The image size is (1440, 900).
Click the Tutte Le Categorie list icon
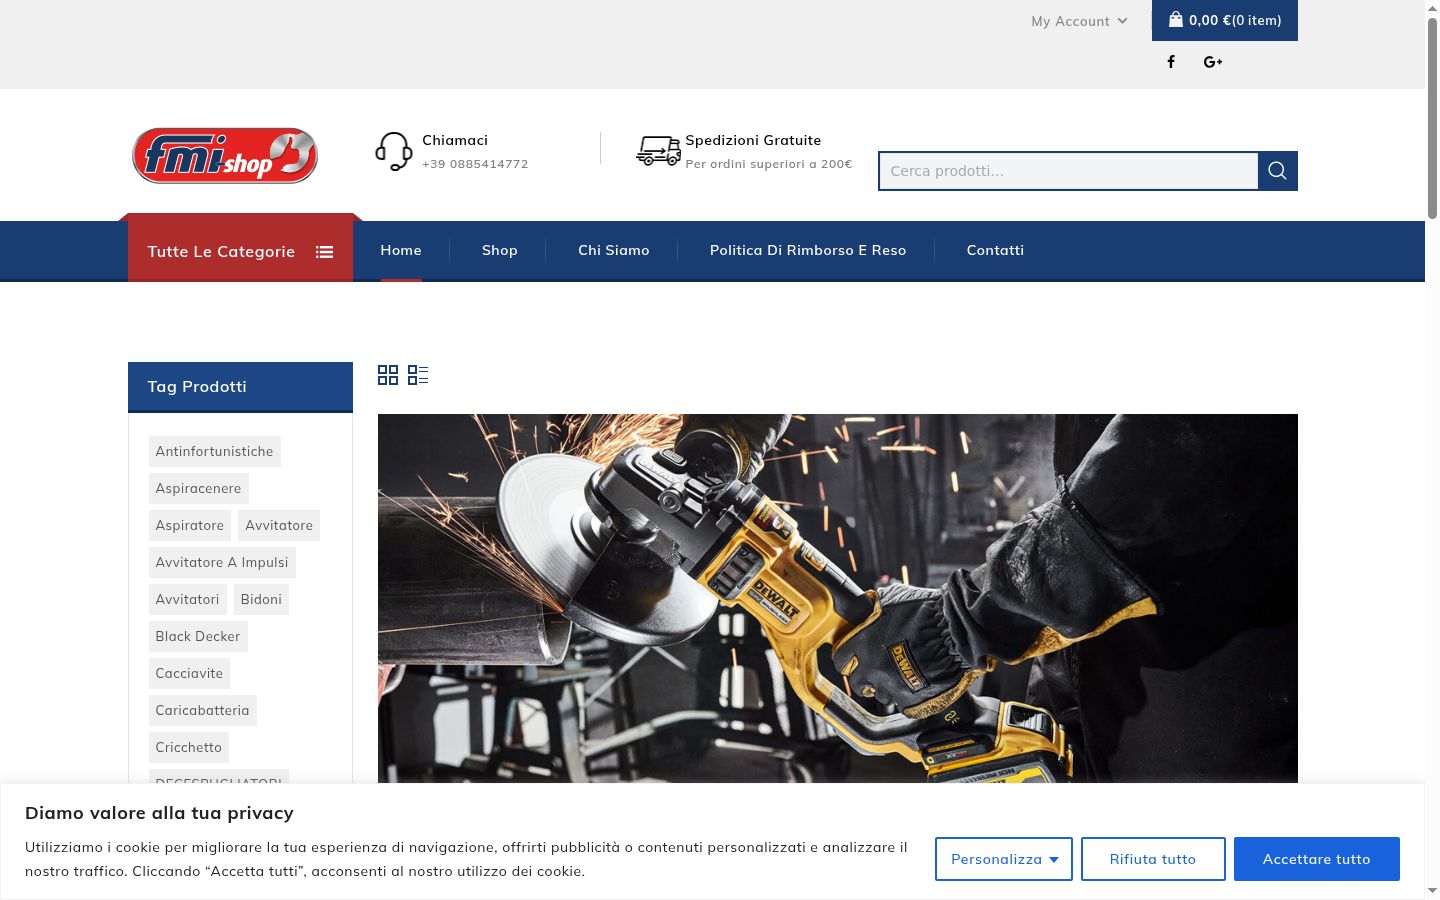pyautogui.click(x=324, y=252)
